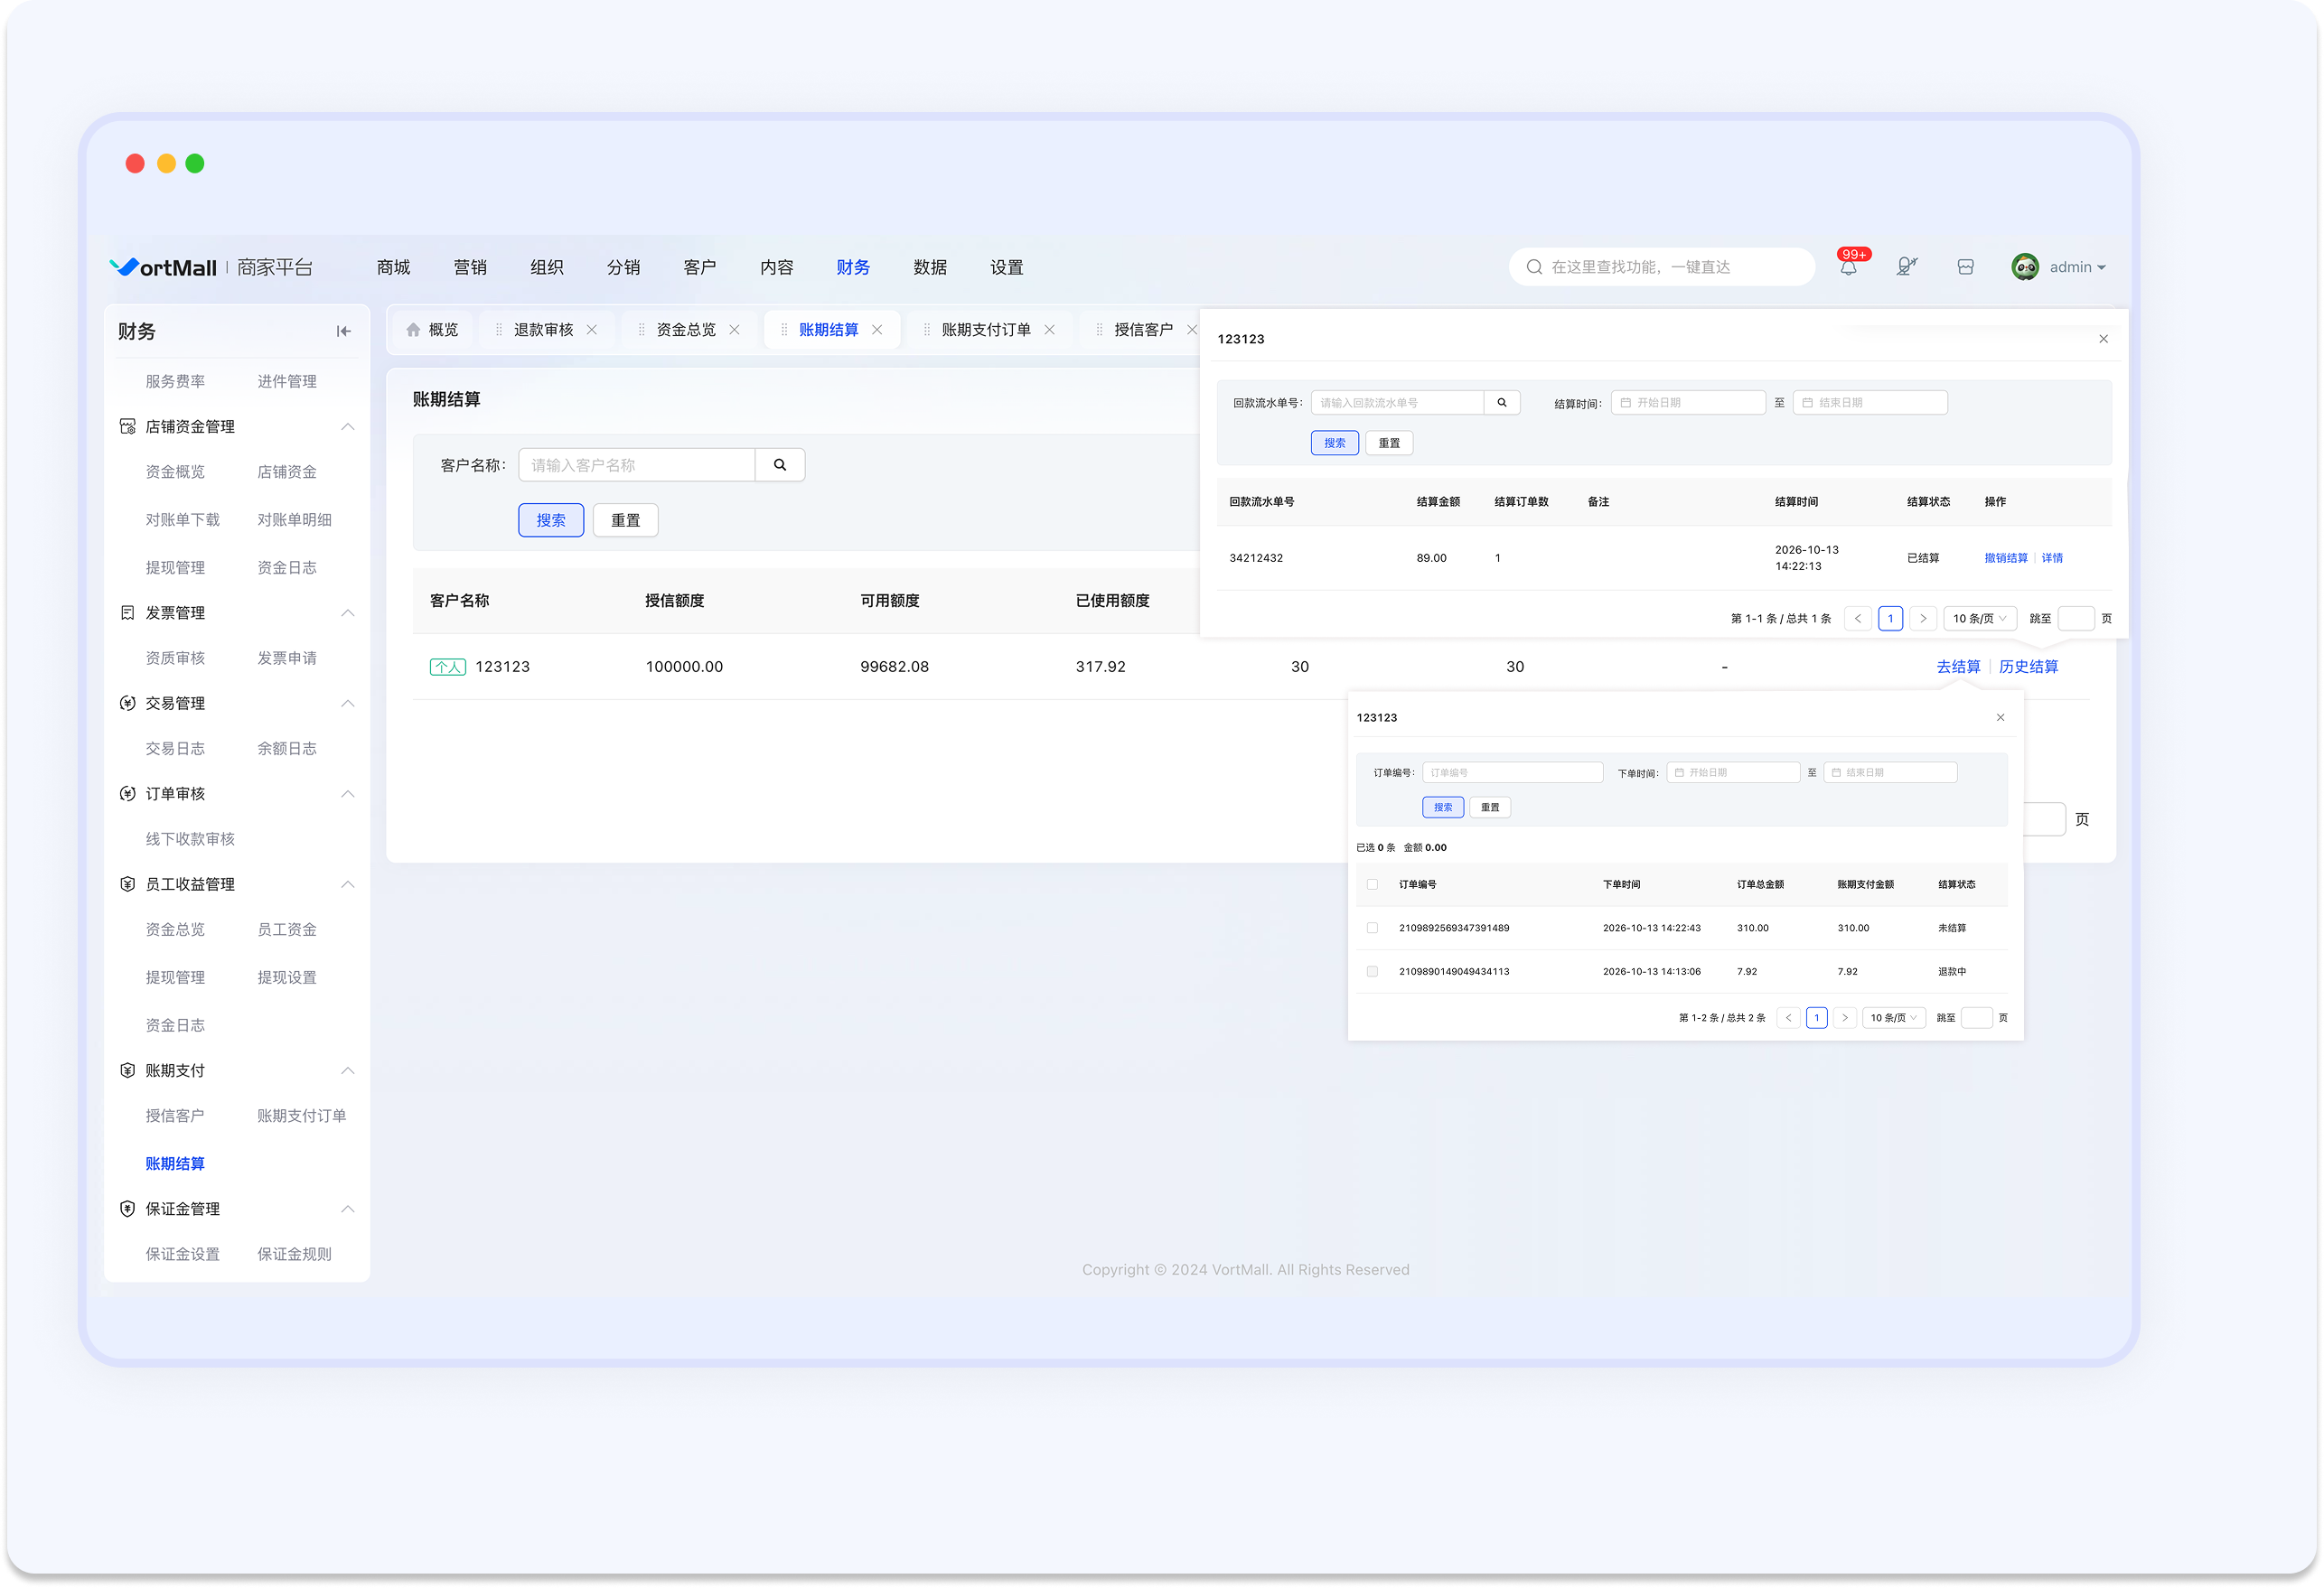Image resolution: width=2324 pixels, height=1588 pixels.
Task: Collapse the 发票管理 sidebar group
Action: click(x=347, y=613)
